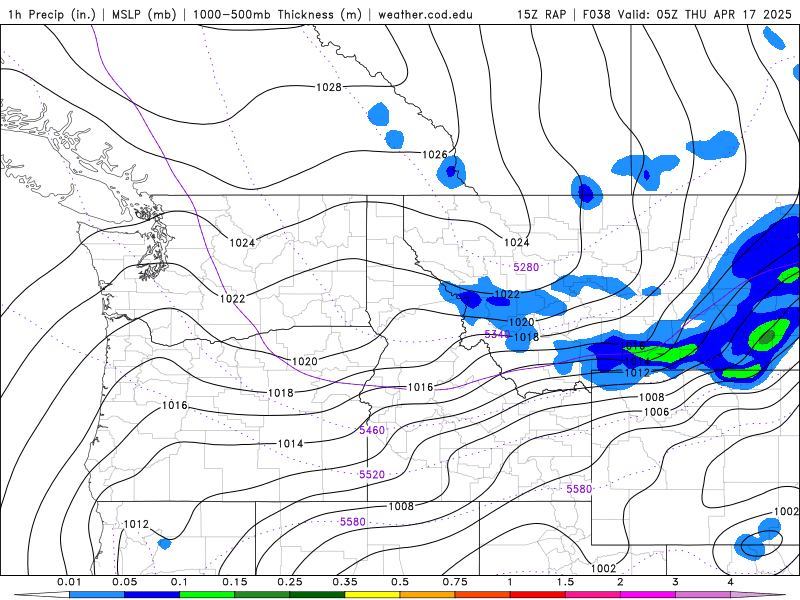
Task: Click the 1018 isobar label over Oregon
Action: 281,393
